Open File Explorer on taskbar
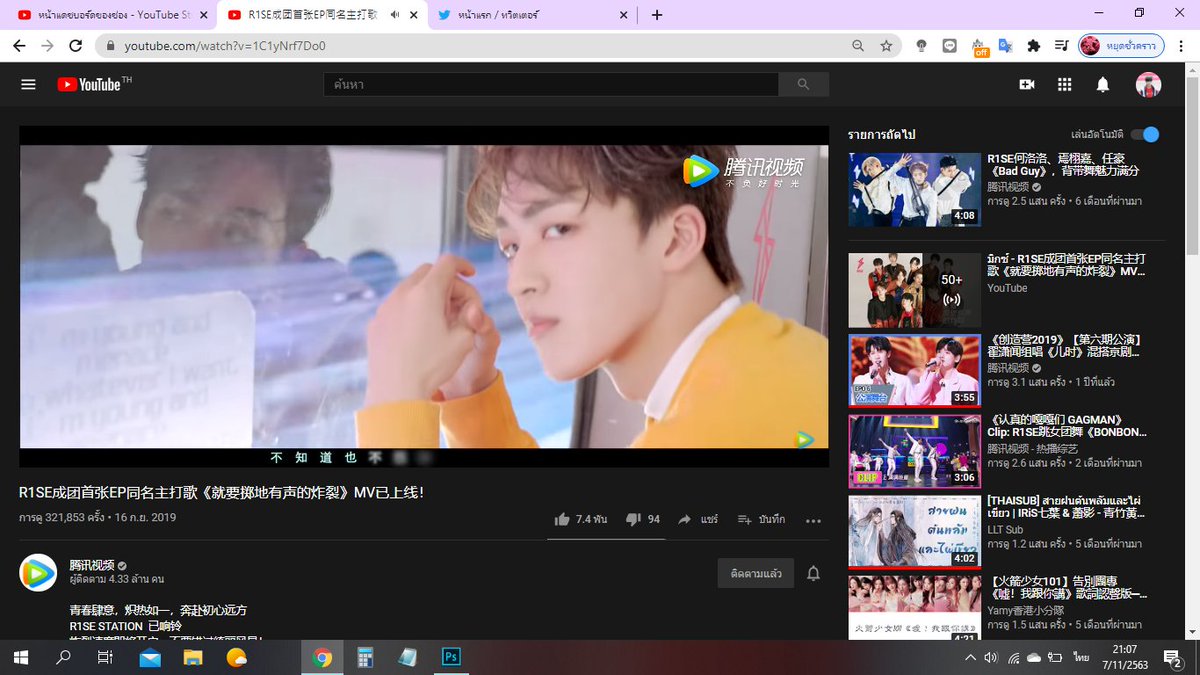The width and height of the screenshot is (1200, 675). tap(193, 657)
